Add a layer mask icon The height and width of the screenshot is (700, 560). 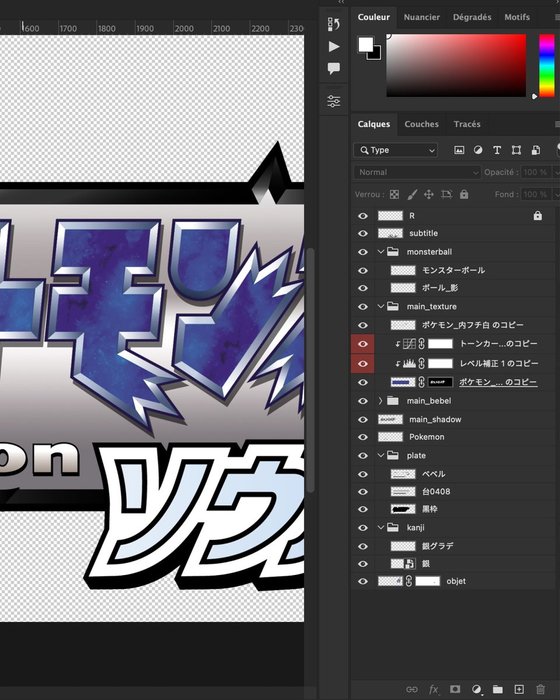pos(455,689)
